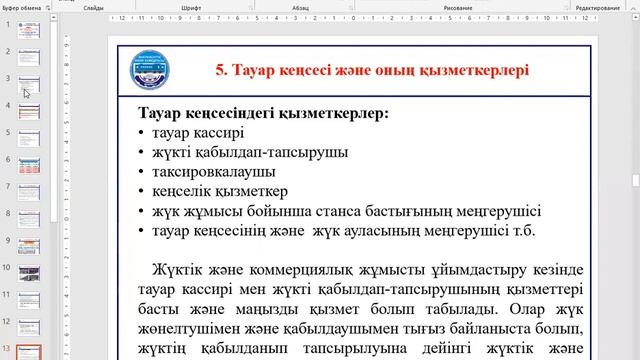Click the bullet 'жүкті қабылдап-тапсырушы'

point(250,152)
